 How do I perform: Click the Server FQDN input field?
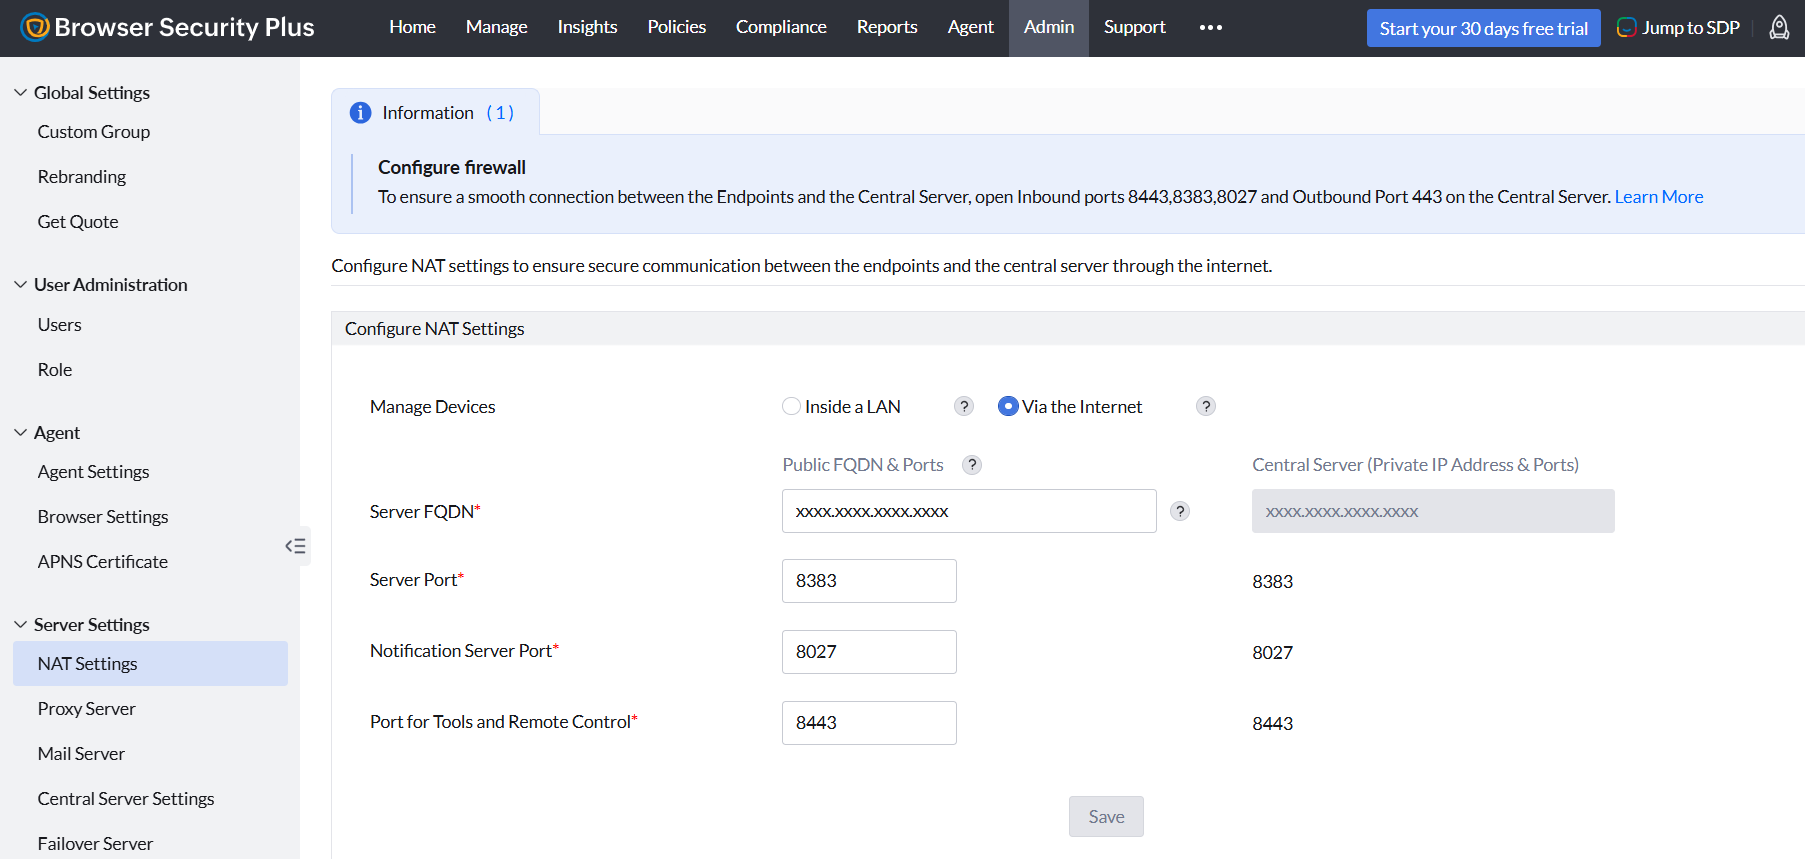point(969,511)
